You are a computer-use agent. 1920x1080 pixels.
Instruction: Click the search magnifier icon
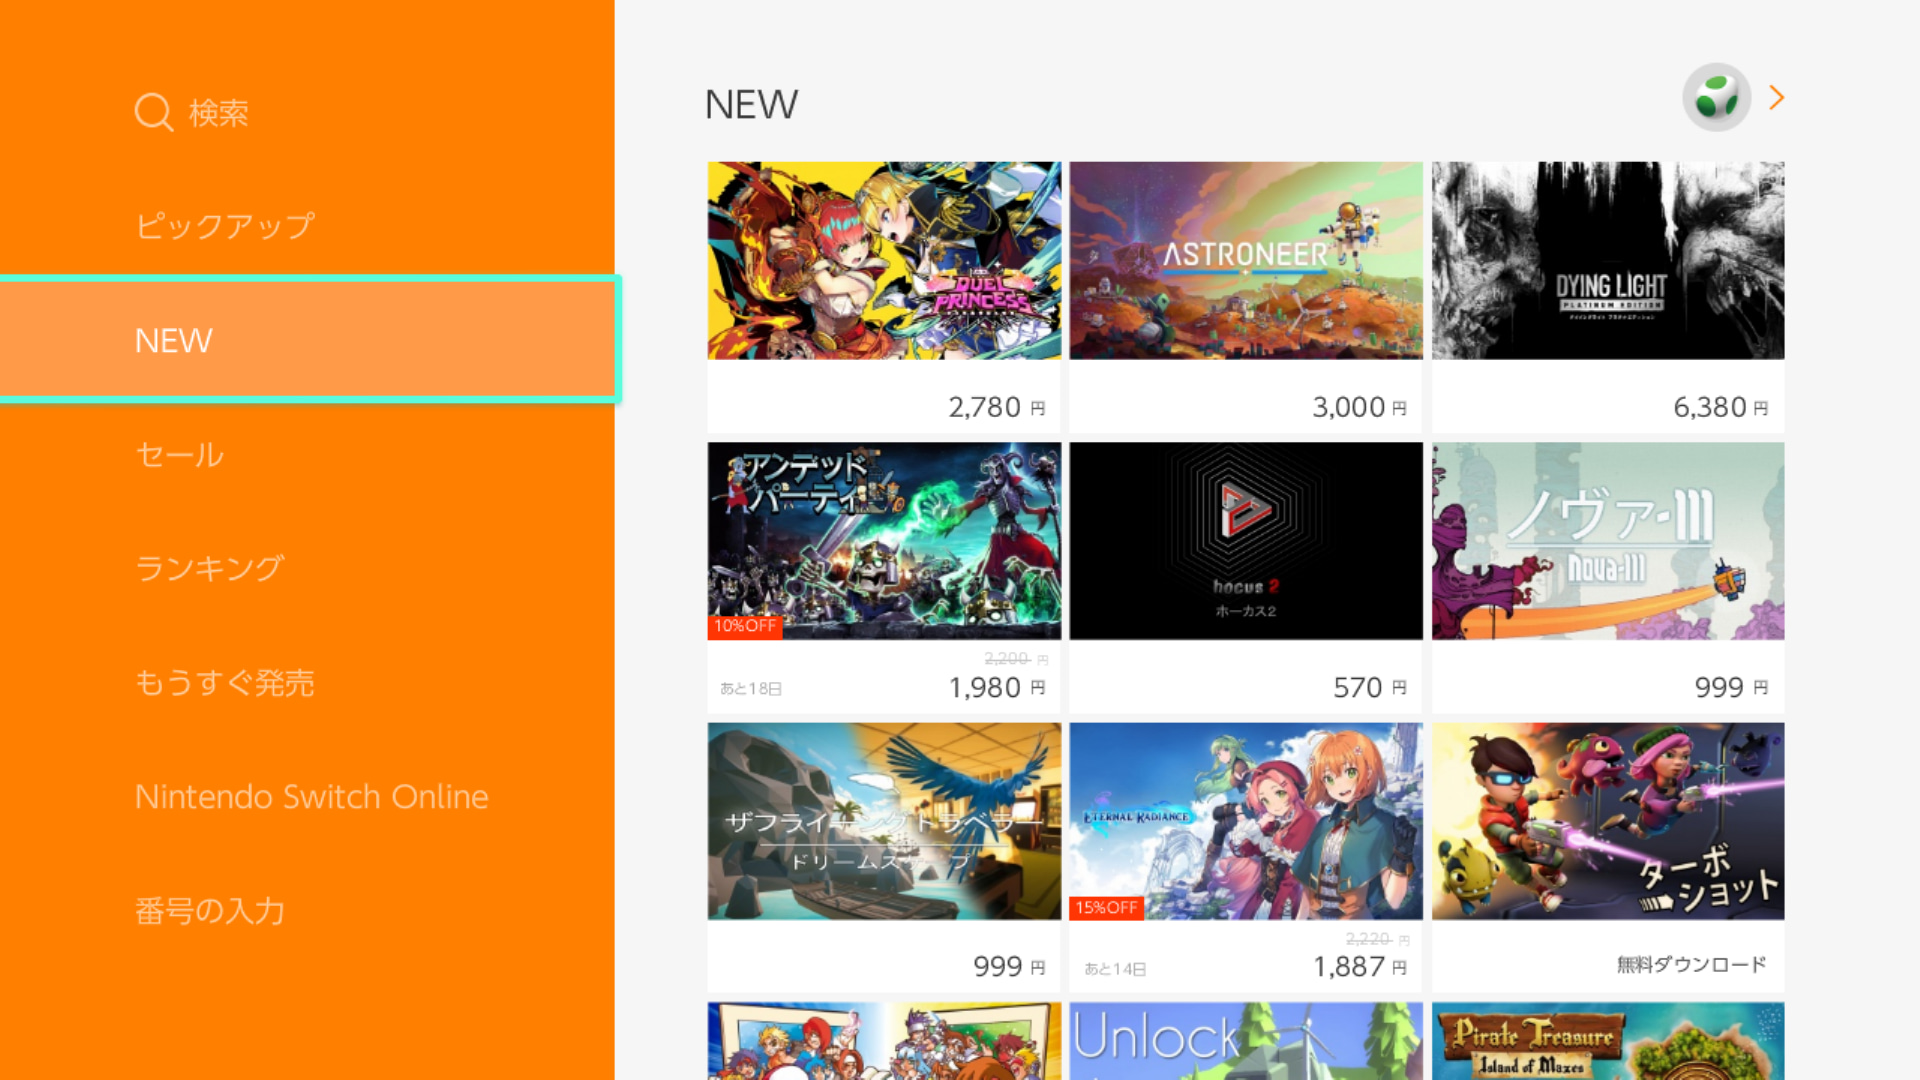[x=154, y=112]
